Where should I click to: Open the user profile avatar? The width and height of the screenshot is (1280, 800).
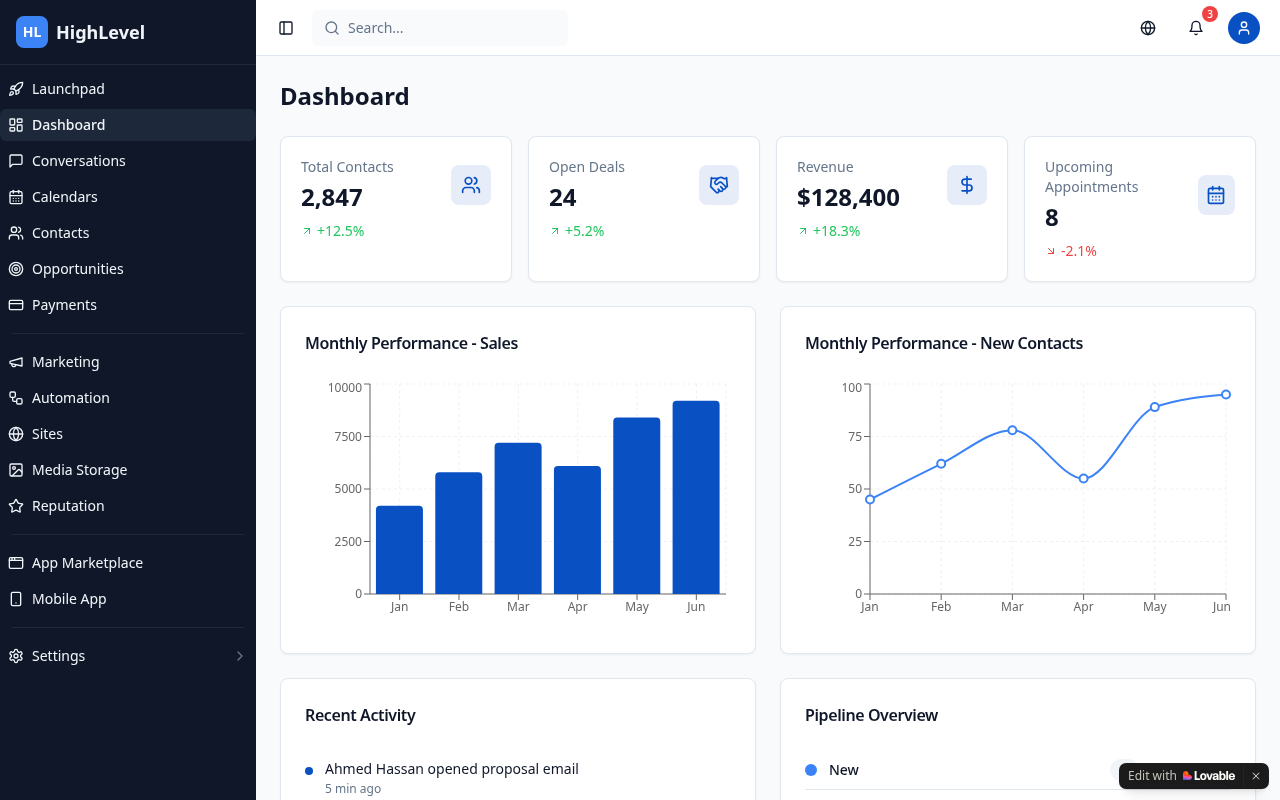tap(1244, 28)
